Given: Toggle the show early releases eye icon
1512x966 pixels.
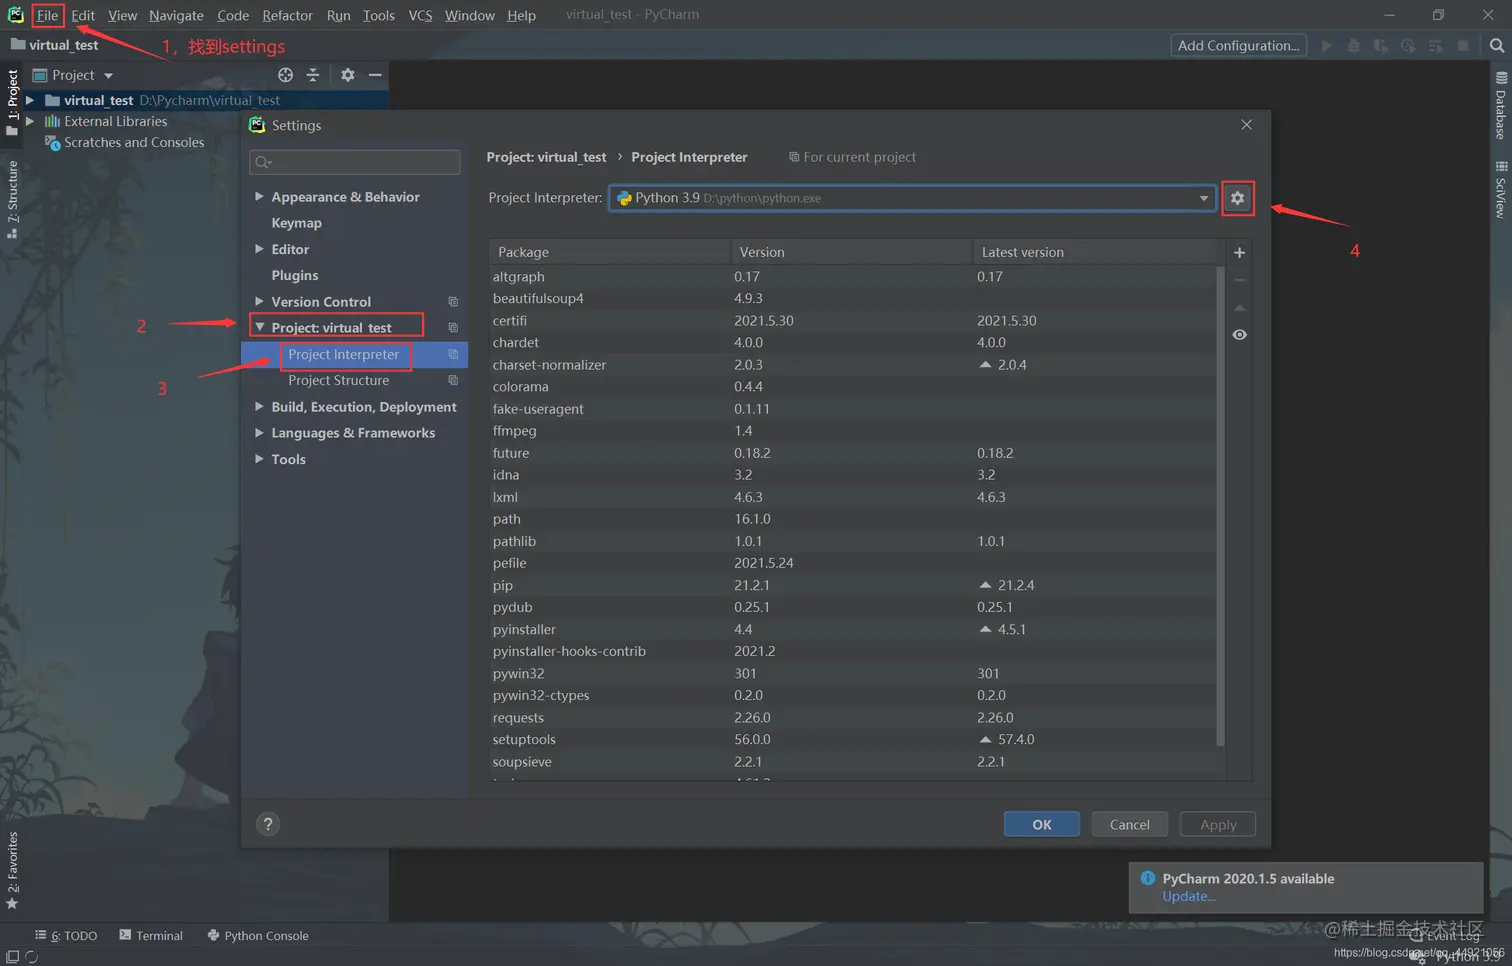Looking at the screenshot, I should pyautogui.click(x=1239, y=335).
